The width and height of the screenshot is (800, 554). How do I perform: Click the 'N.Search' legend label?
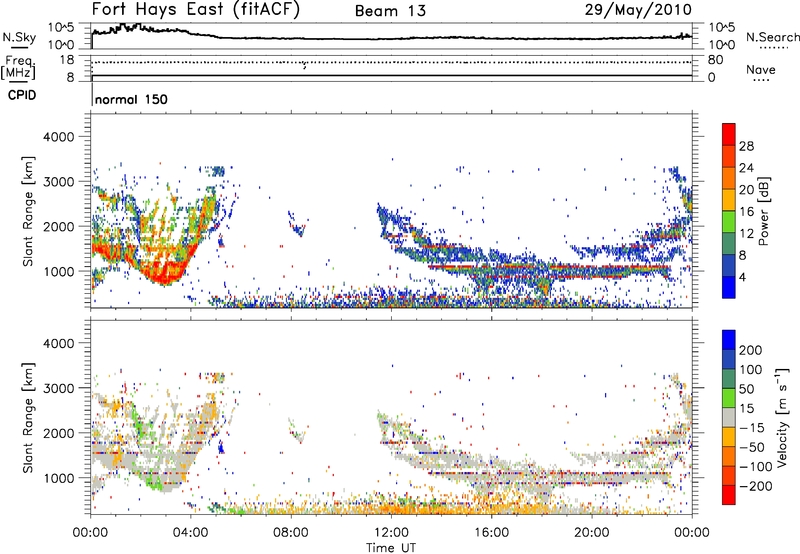pyautogui.click(x=773, y=37)
